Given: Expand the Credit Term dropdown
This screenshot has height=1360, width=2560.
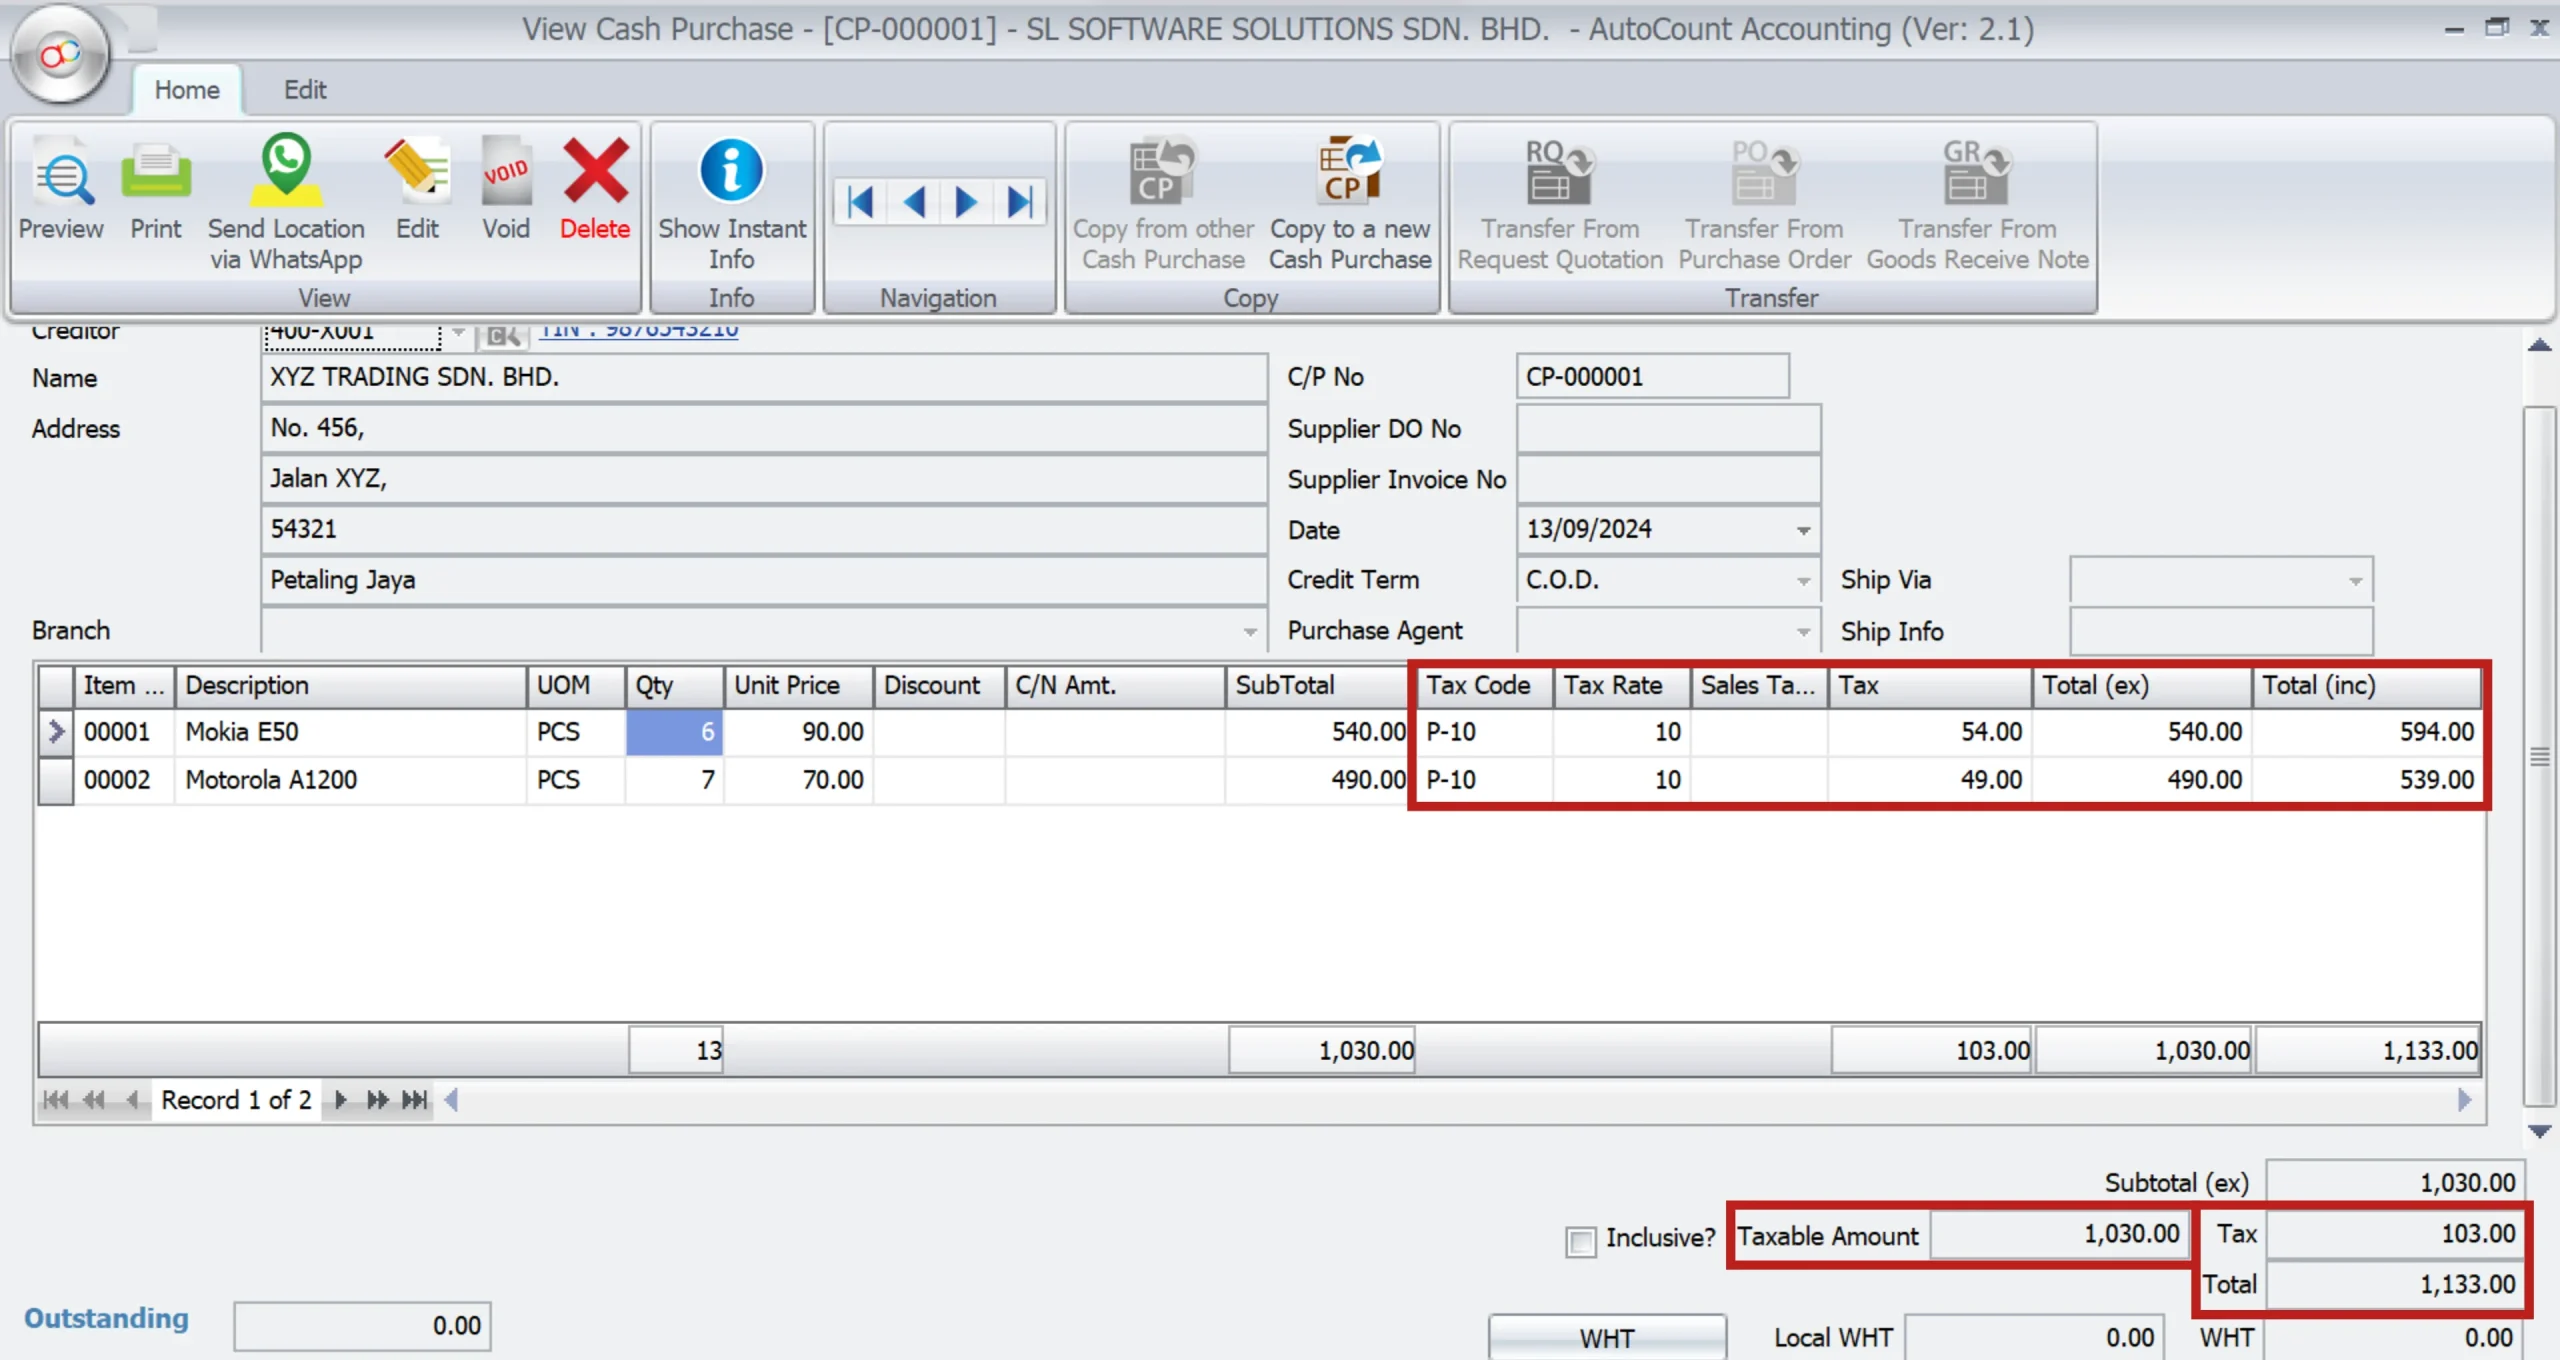Looking at the screenshot, I should 1803,581.
